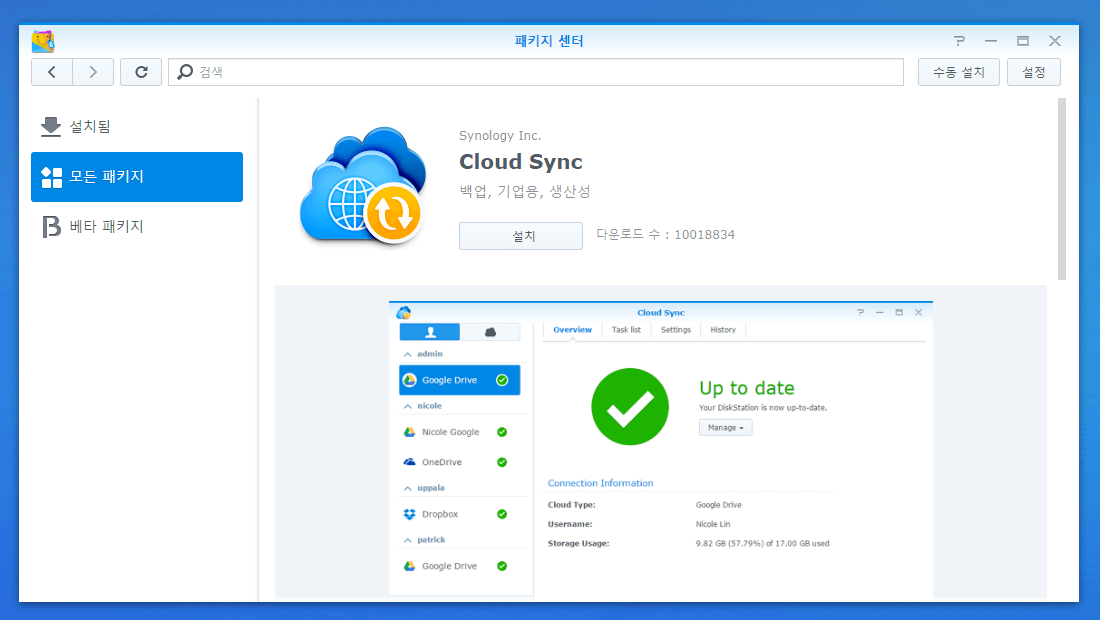Click the Storage Usage value text
1100x620 pixels.
763,544
